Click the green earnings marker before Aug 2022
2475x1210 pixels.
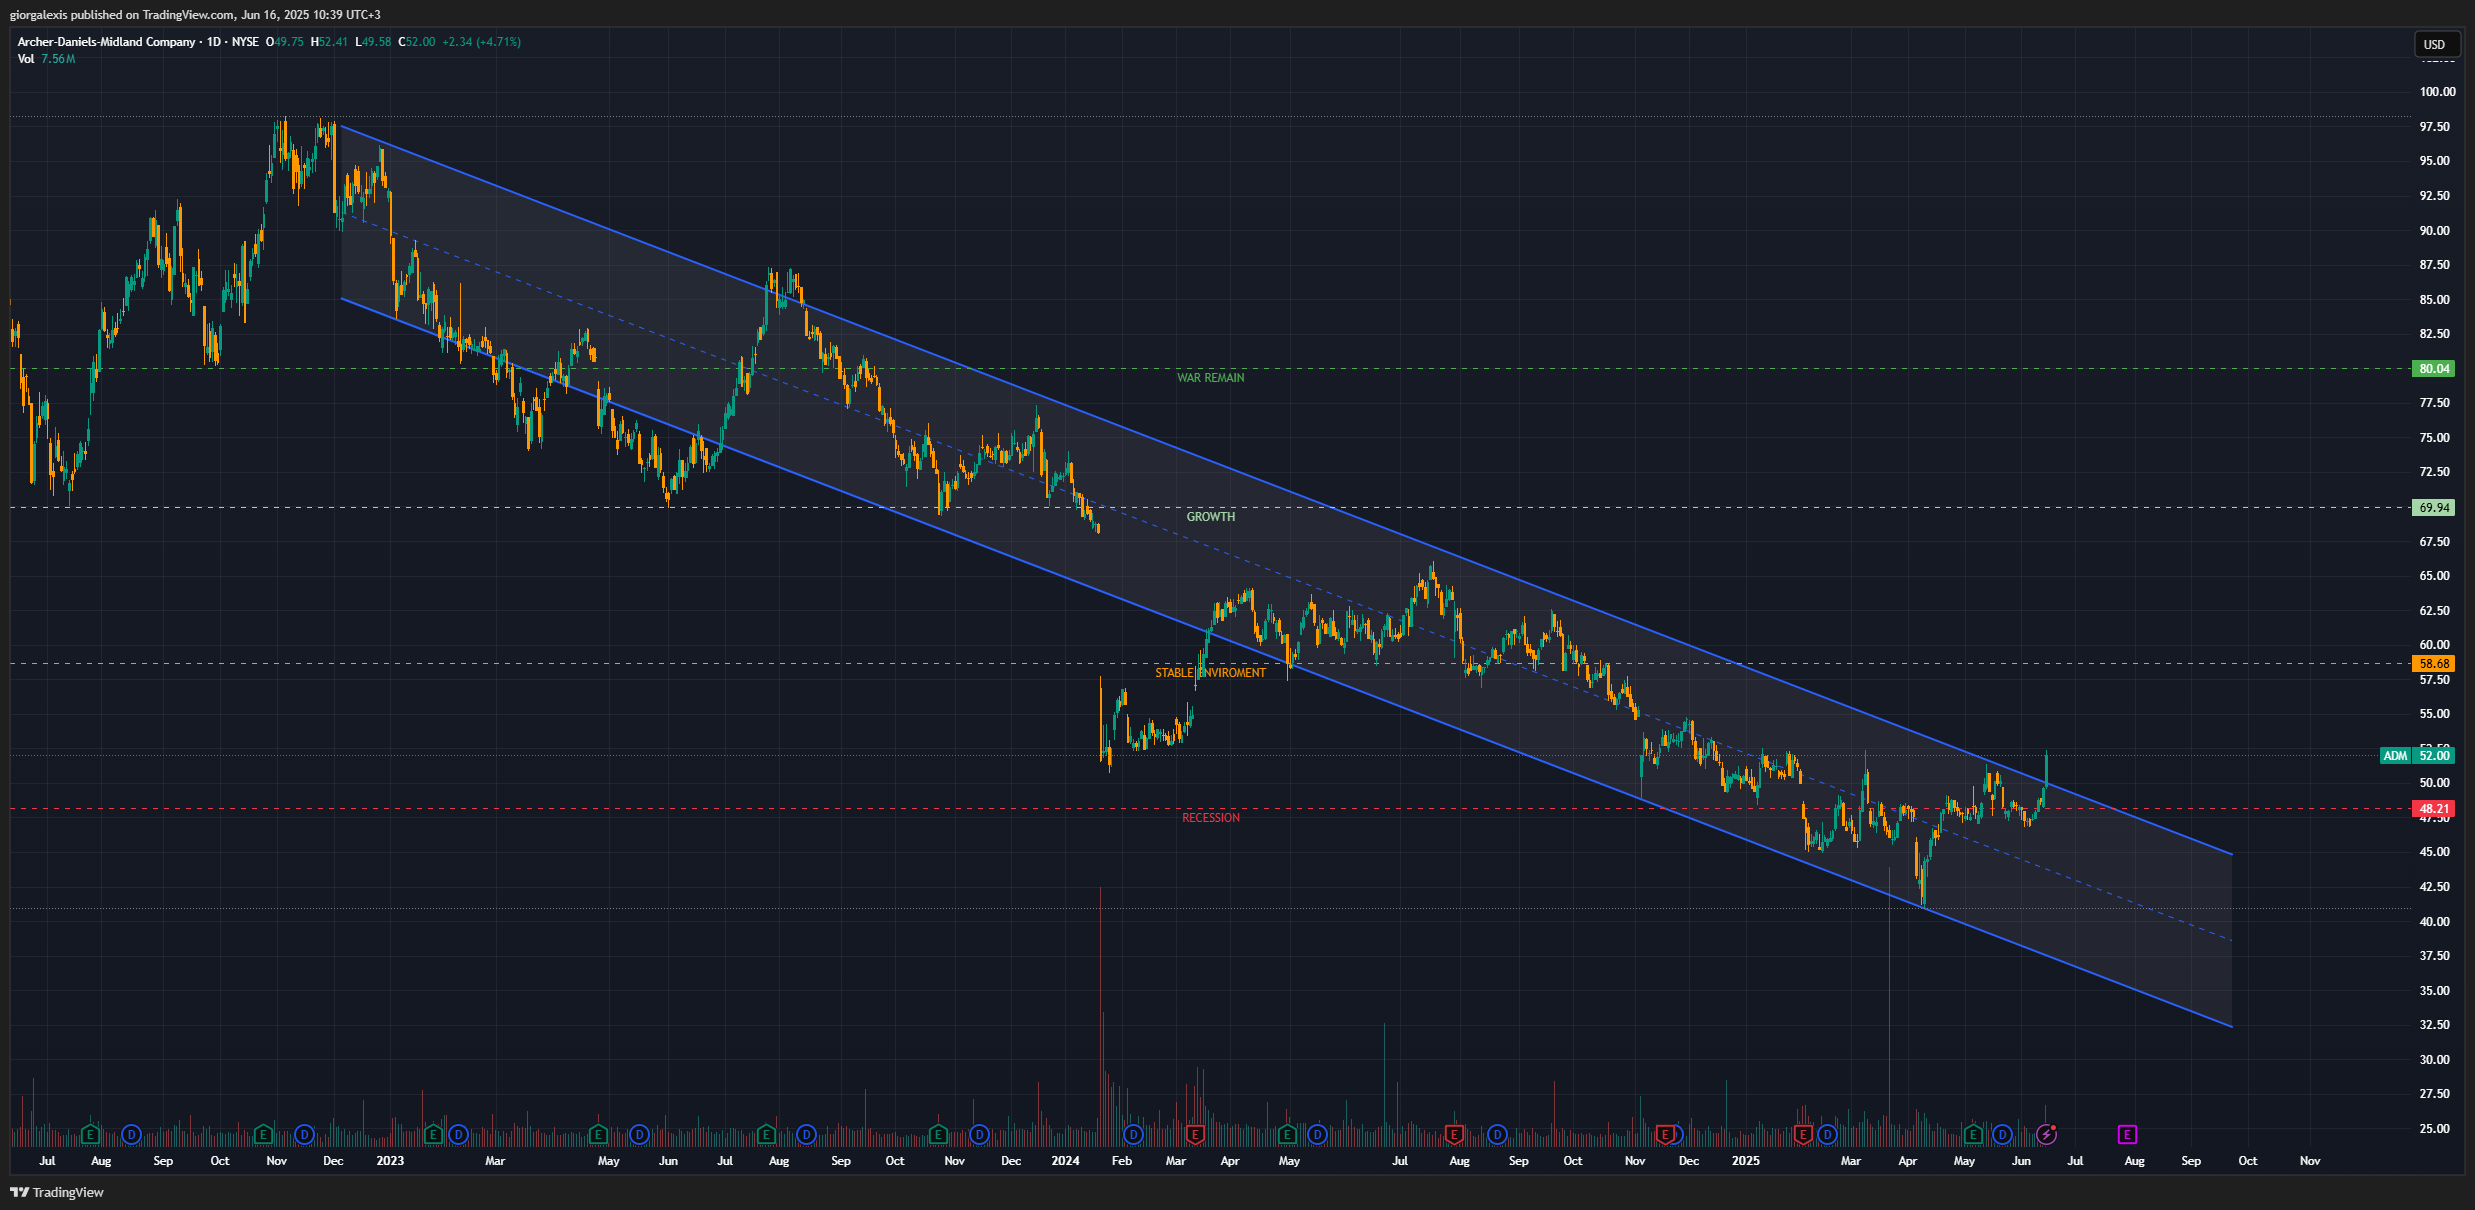90,1135
